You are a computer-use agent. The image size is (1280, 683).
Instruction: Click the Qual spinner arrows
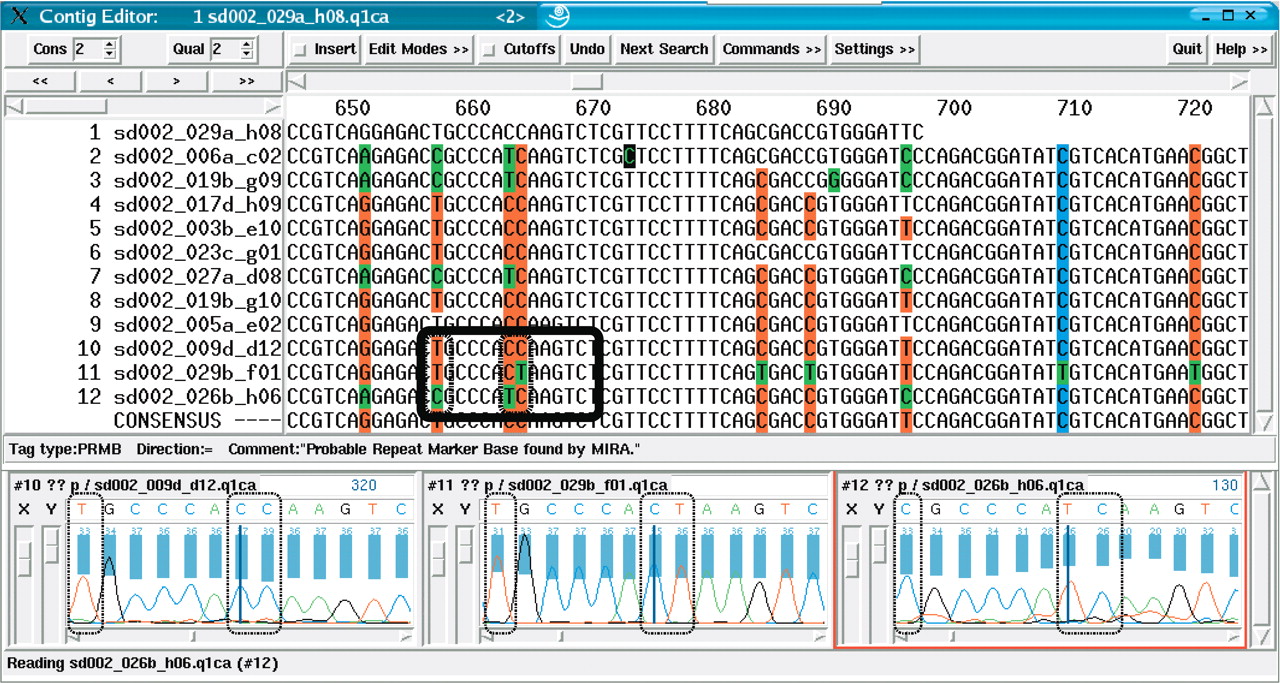(x=246, y=49)
